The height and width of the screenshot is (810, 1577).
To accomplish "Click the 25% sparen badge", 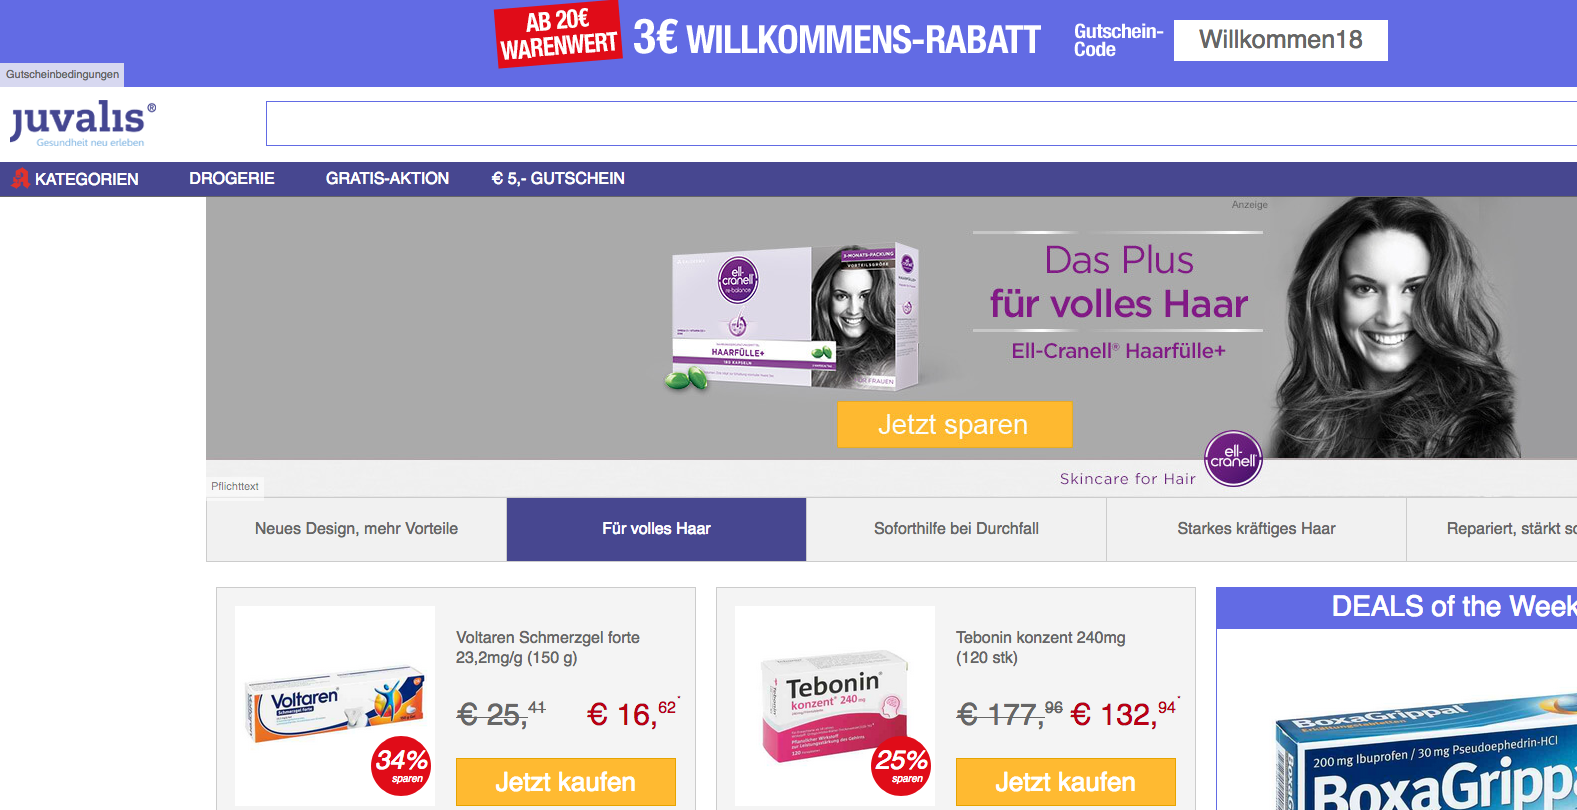I will click(x=901, y=766).
